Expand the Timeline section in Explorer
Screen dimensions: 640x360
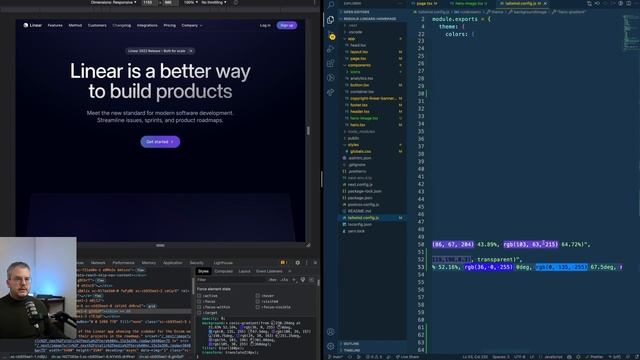click(351, 350)
